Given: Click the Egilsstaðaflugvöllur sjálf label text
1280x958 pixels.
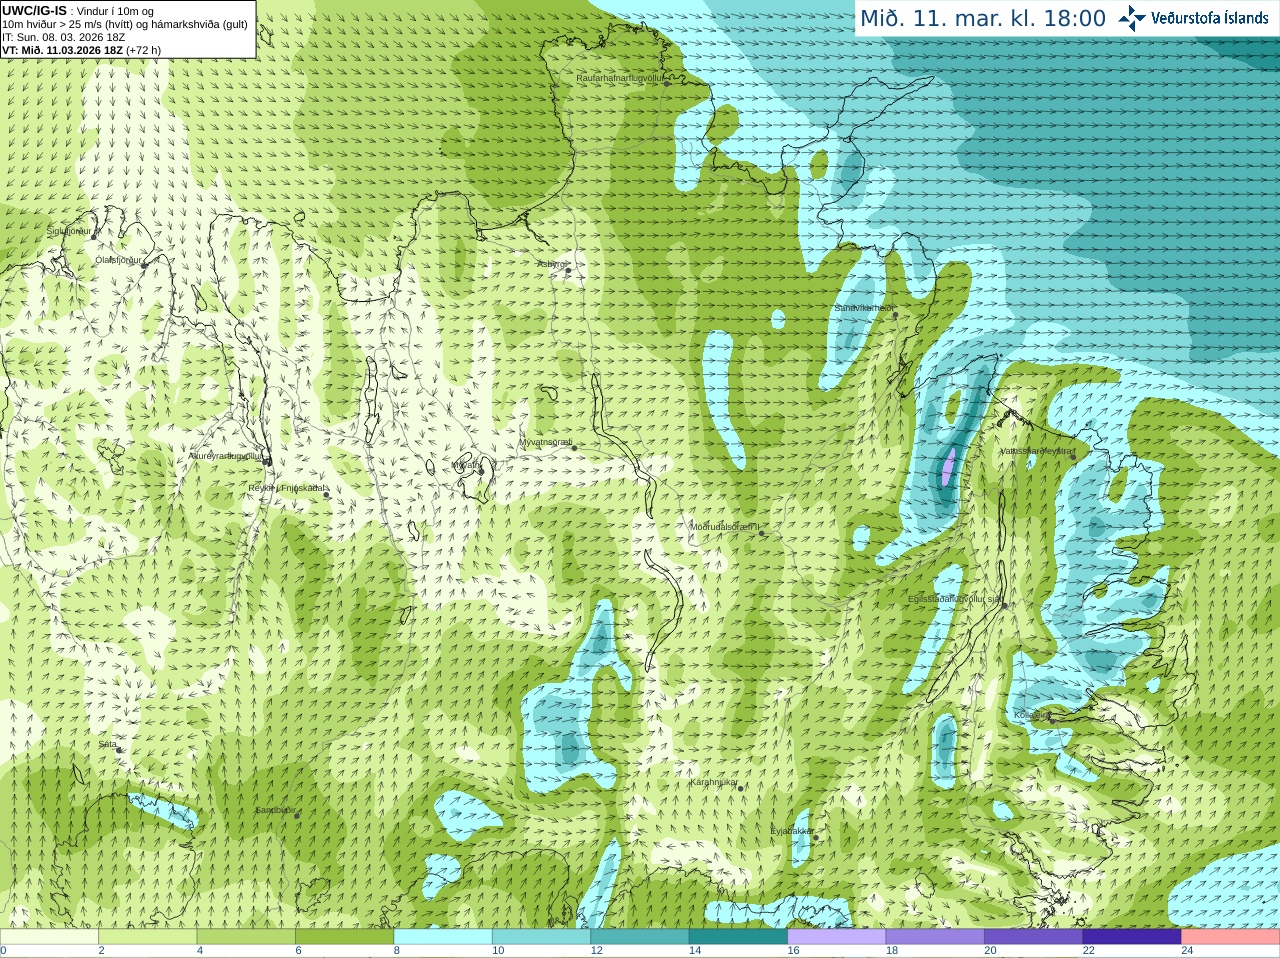Looking at the screenshot, I should (x=954, y=599).
